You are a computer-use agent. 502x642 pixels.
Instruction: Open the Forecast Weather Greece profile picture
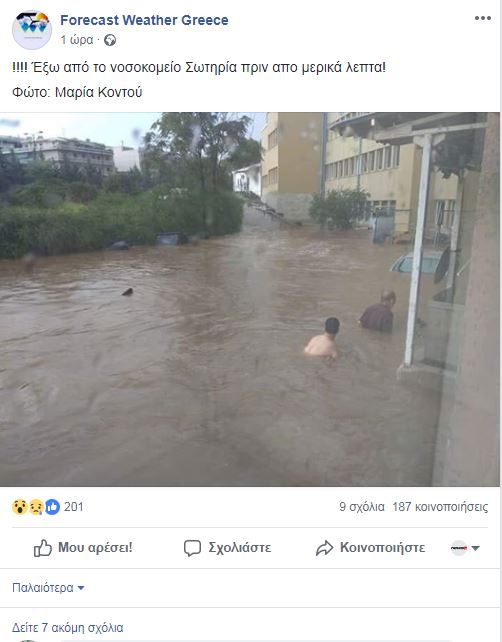point(32,30)
